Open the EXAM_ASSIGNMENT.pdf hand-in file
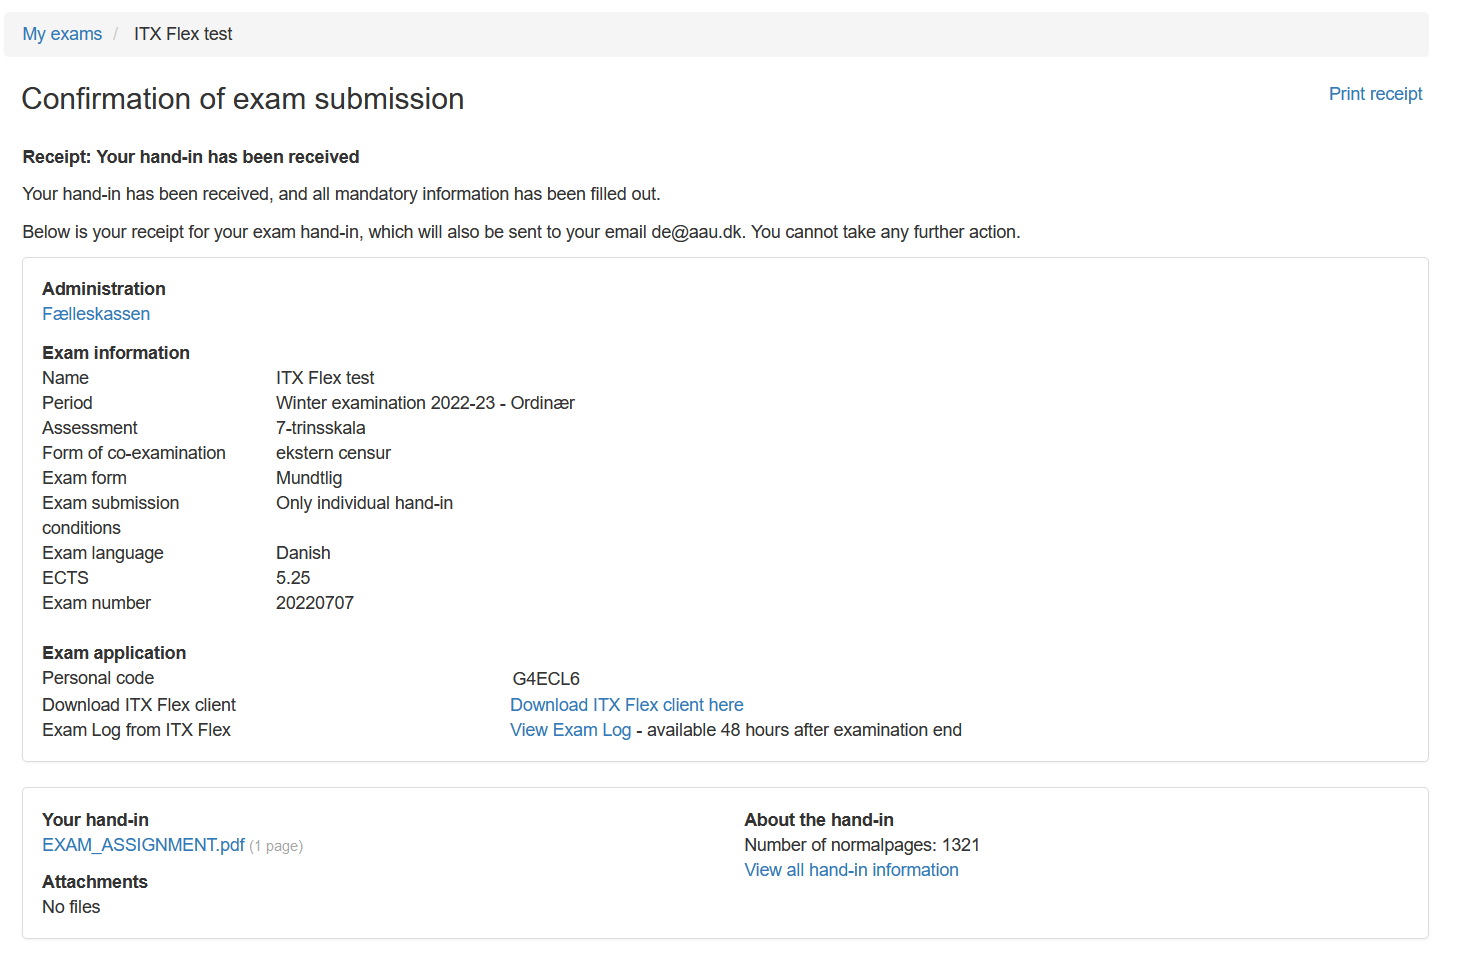The height and width of the screenshot is (977, 1462). (x=143, y=845)
